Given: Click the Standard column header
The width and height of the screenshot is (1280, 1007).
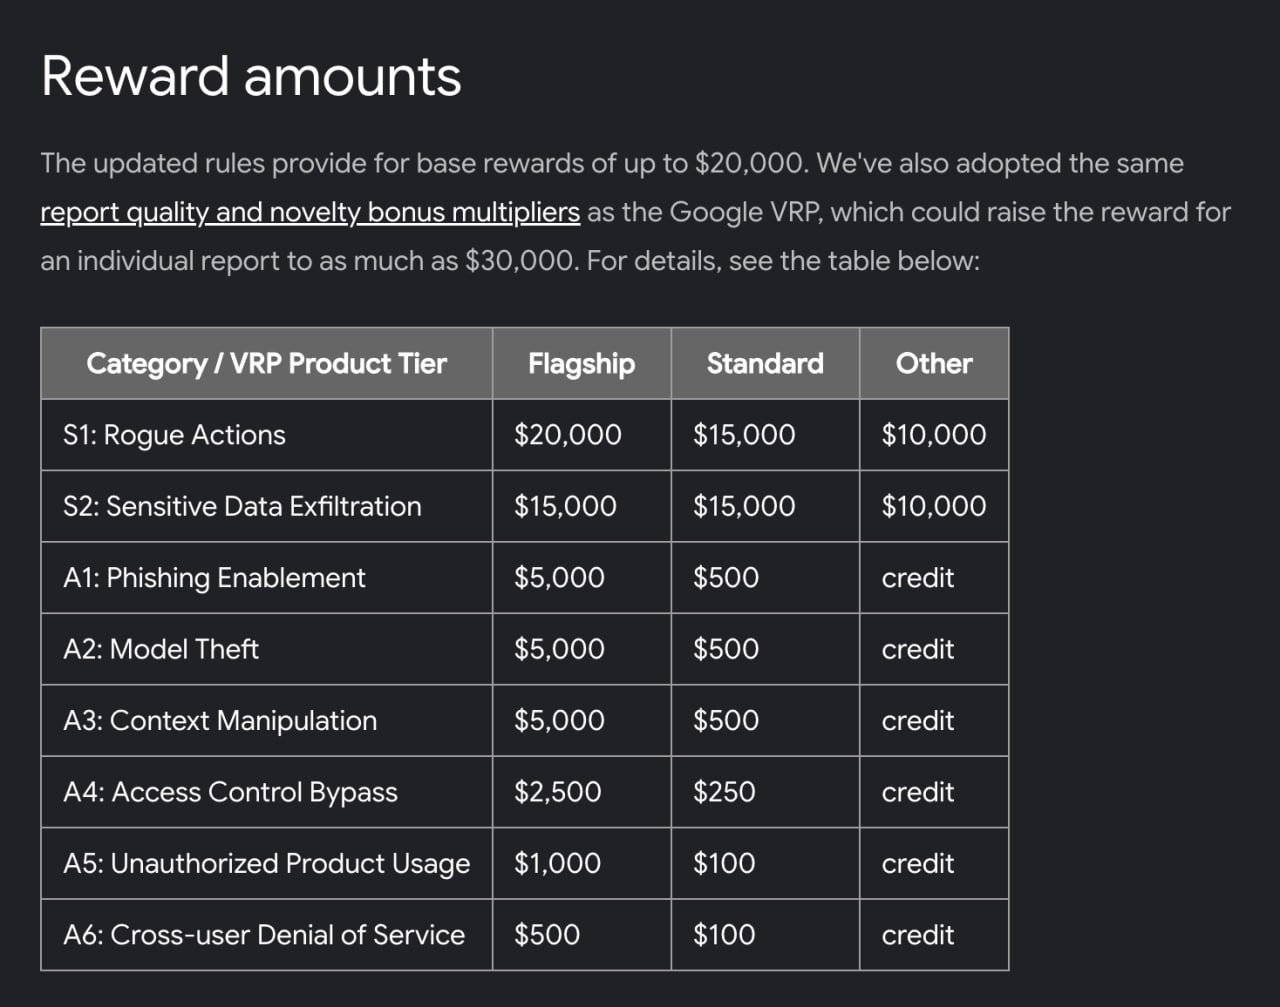Looking at the screenshot, I should click(765, 363).
